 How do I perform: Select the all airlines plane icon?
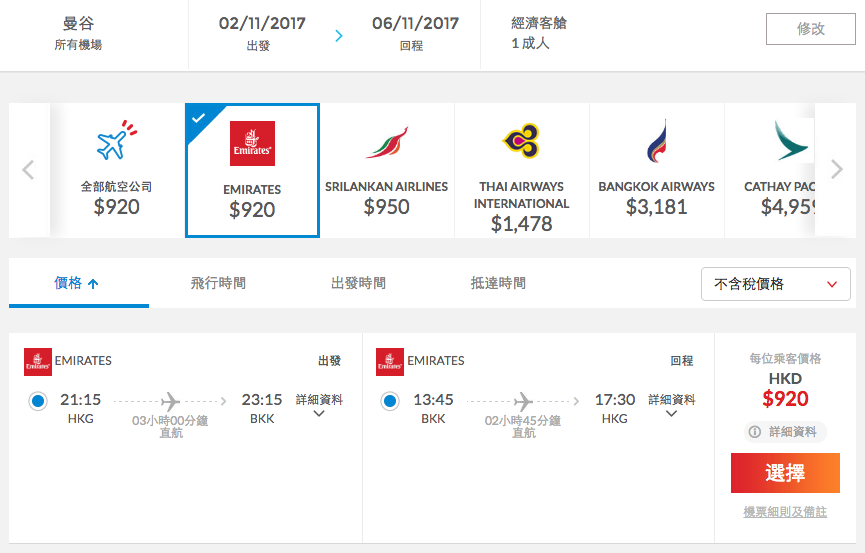point(116,140)
